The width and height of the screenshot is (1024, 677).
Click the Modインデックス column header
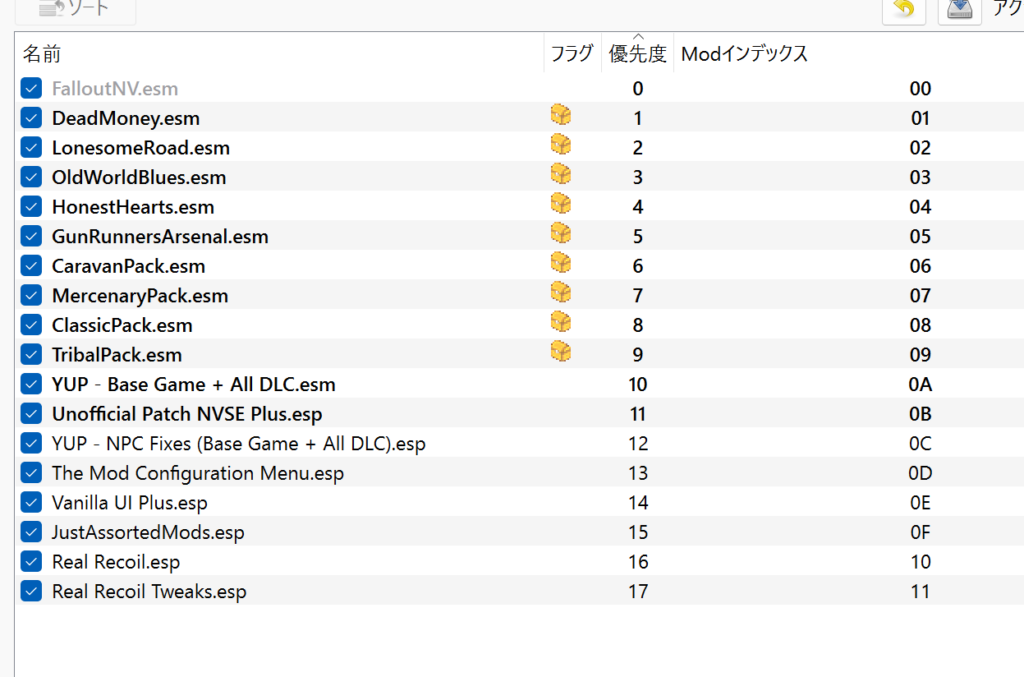click(x=744, y=54)
